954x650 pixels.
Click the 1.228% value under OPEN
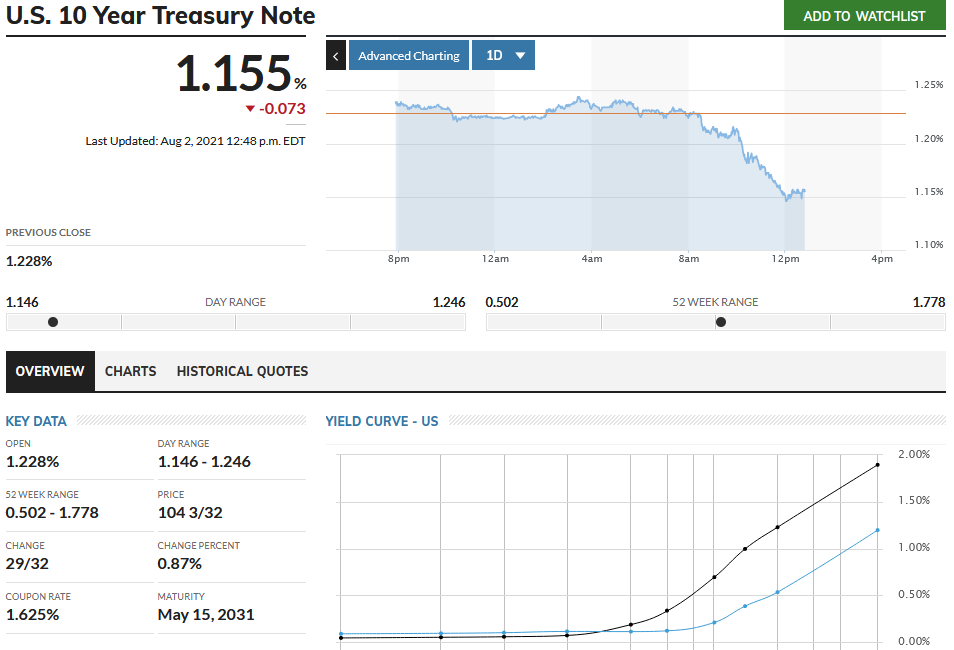[x=32, y=462]
